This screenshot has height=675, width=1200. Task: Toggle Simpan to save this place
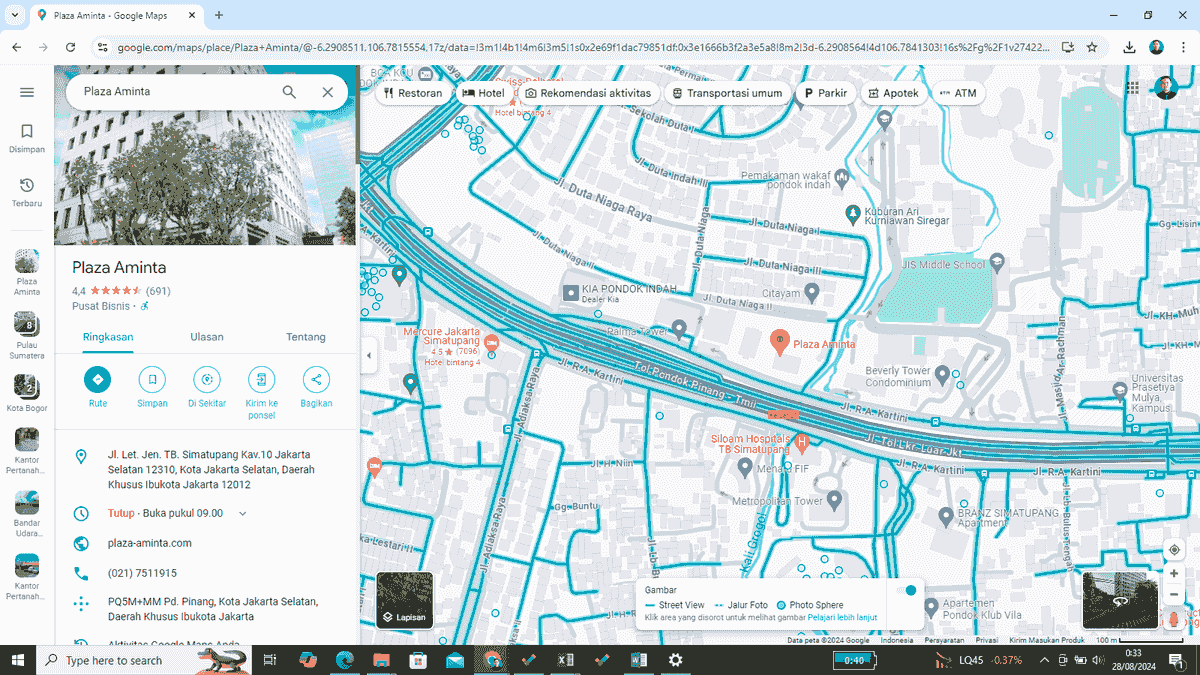pyautogui.click(x=152, y=380)
